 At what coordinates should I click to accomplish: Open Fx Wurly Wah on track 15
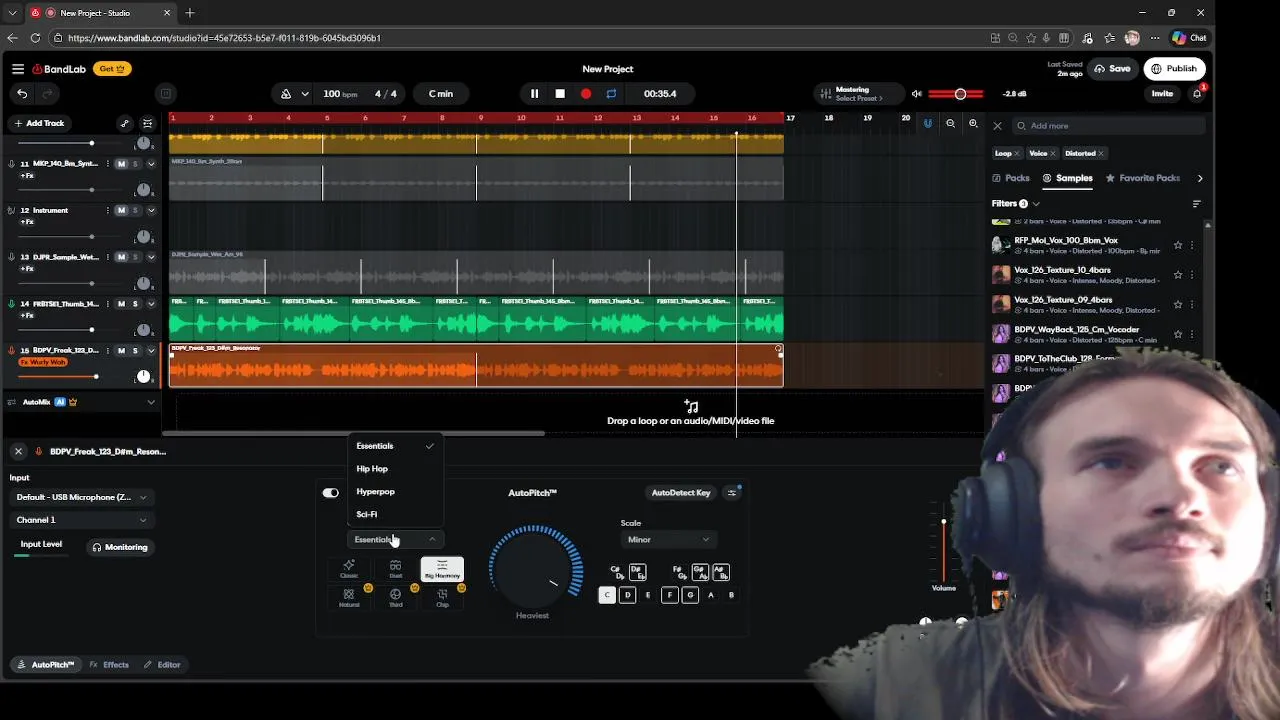pos(44,362)
